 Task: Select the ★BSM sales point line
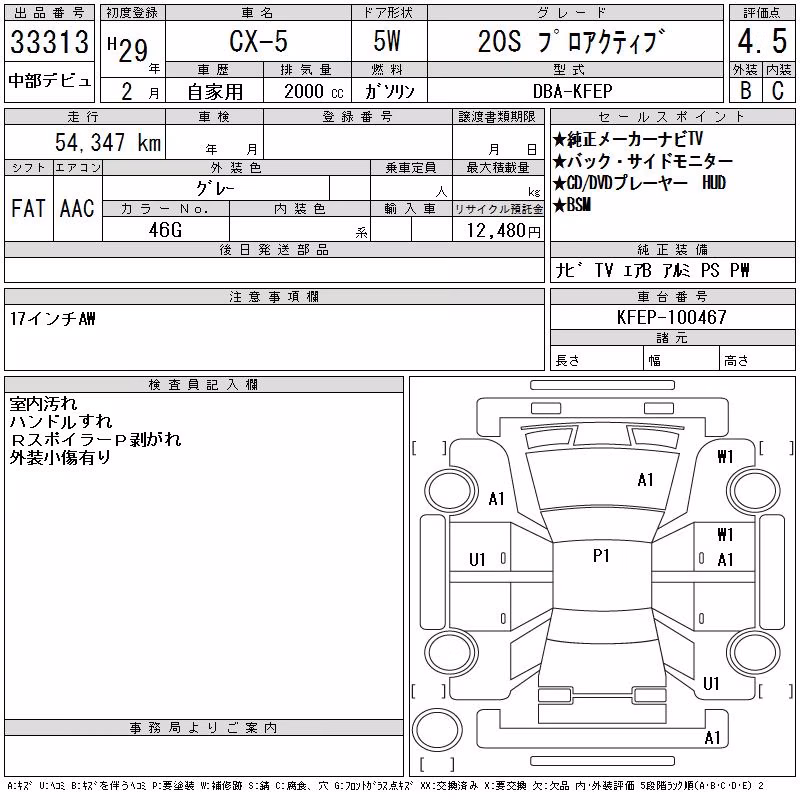pyautogui.click(x=572, y=205)
